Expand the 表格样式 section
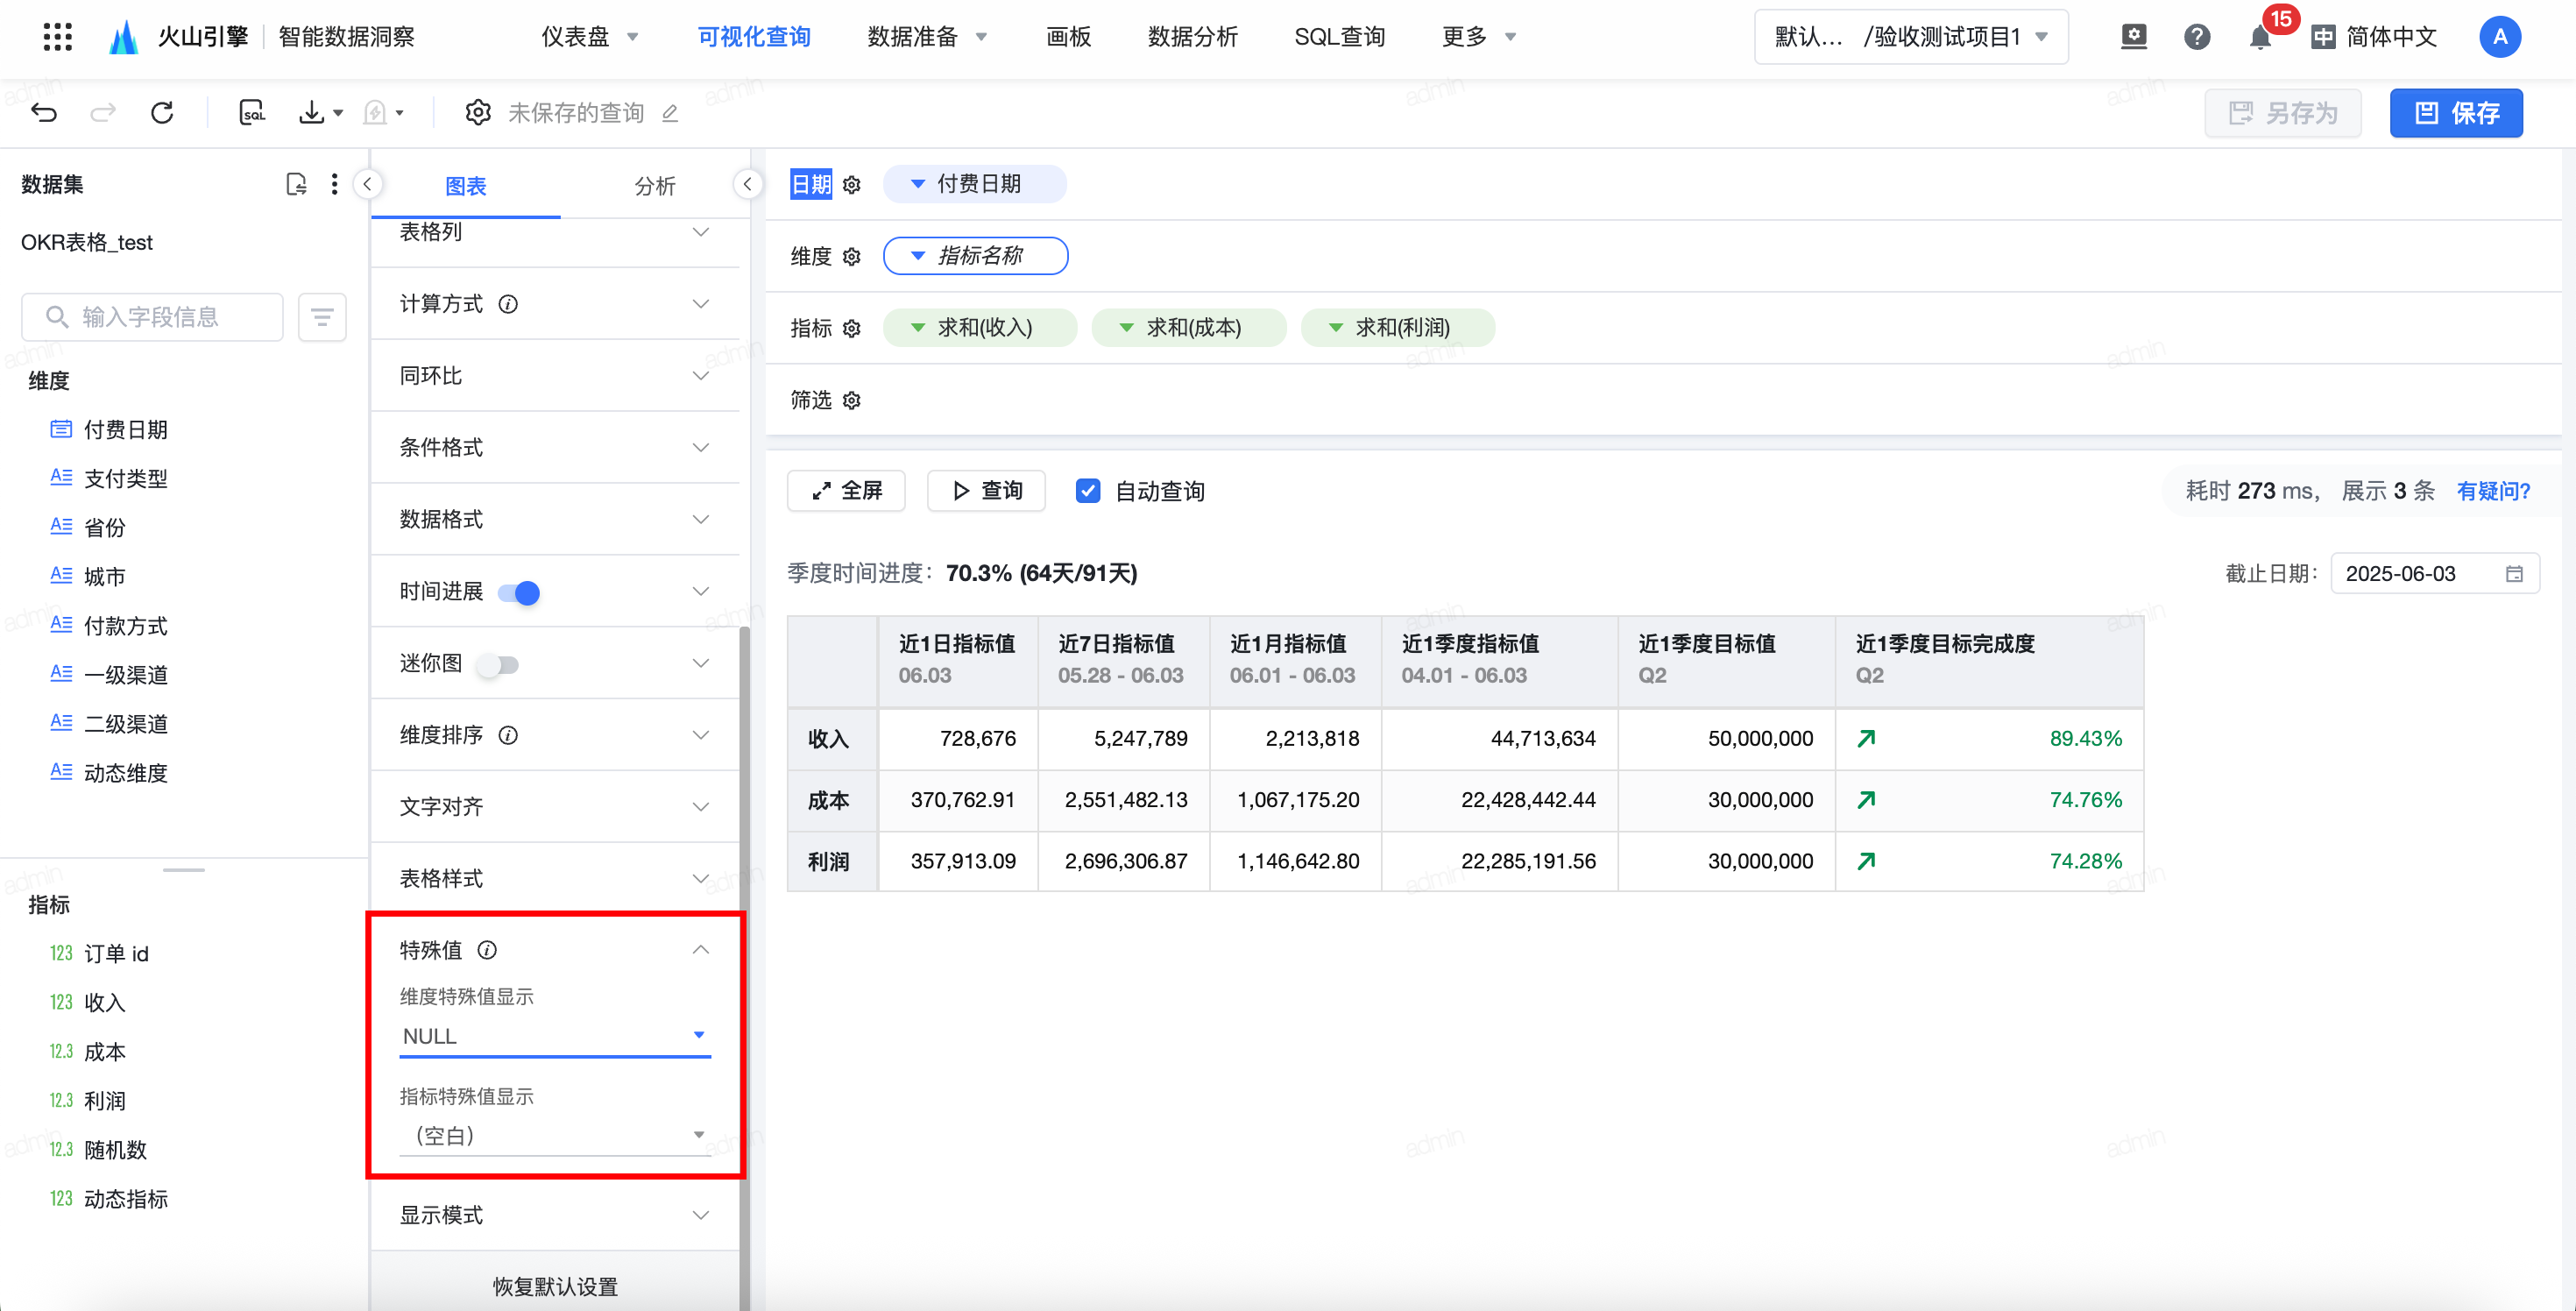The image size is (2576, 1311). click(555, 878)
